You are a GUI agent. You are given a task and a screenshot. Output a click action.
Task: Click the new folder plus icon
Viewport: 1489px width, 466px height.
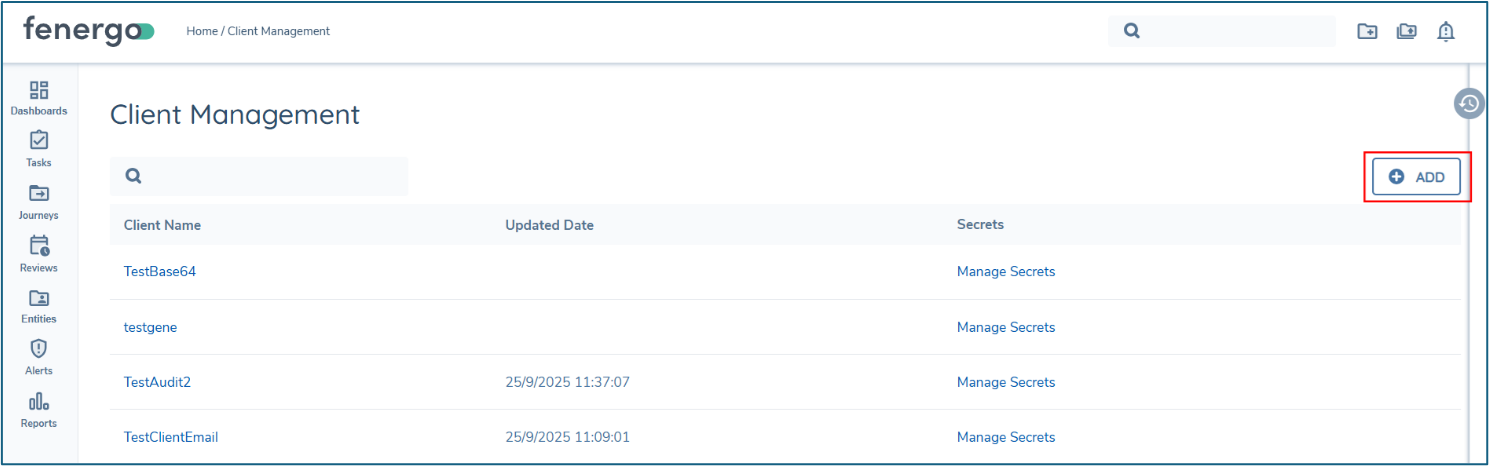pos(1367,32)
